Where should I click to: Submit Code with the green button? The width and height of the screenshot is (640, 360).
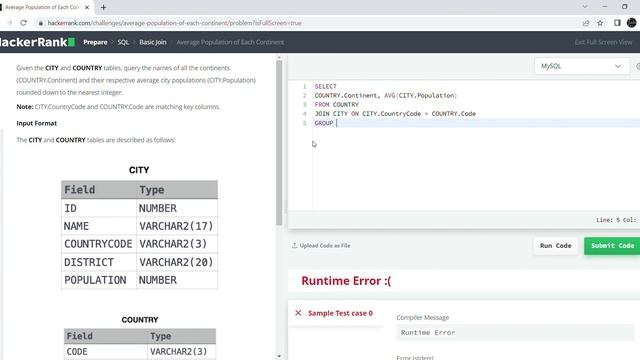[612, 246]
